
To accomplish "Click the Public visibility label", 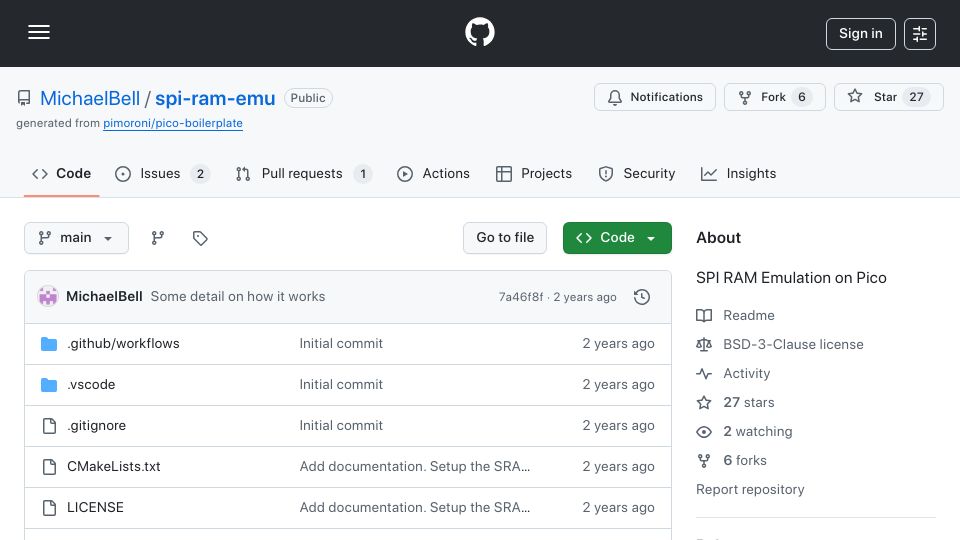I will point(308,98).
